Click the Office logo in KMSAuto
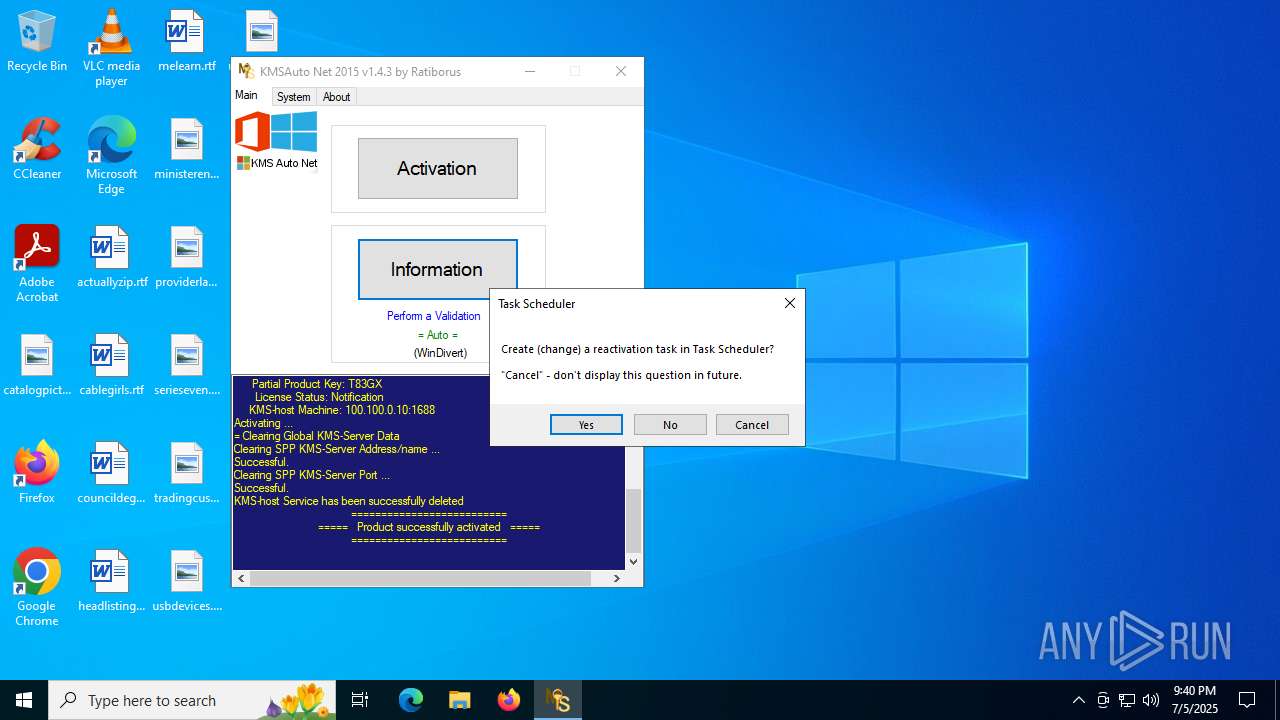 point(252,131)
